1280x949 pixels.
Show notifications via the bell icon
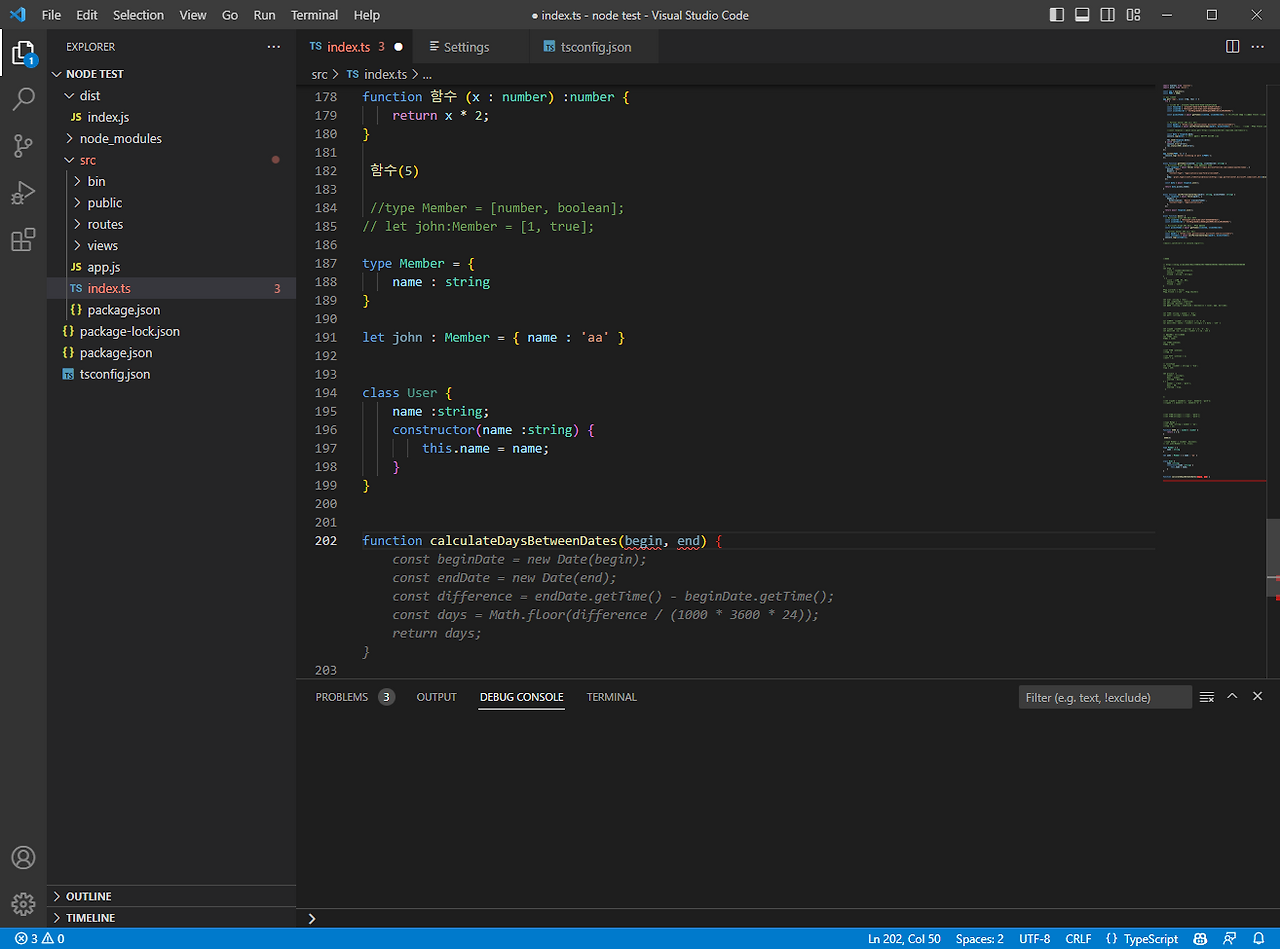tap(1260, 938)
